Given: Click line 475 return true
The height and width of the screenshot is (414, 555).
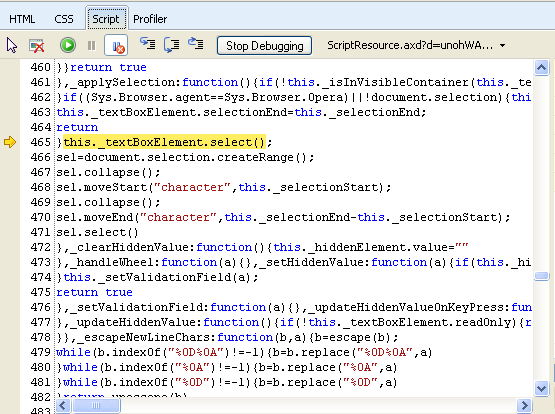Looking at the screenshot, I should pyautogui.click(x=94, y=292).
